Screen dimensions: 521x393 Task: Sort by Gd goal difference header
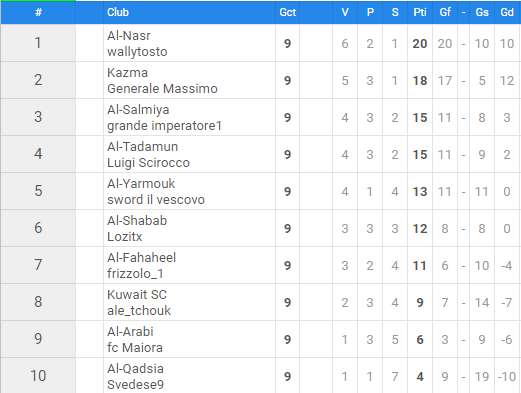507,12
